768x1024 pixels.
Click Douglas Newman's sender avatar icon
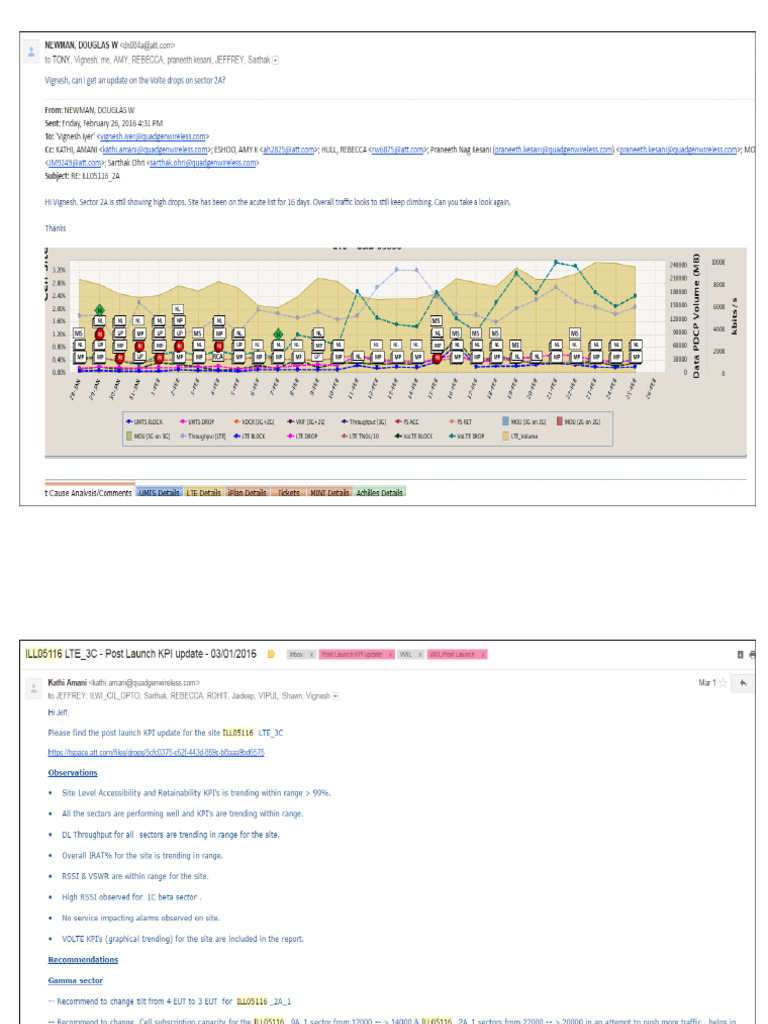pyautogui.click(x=31, y=52)
